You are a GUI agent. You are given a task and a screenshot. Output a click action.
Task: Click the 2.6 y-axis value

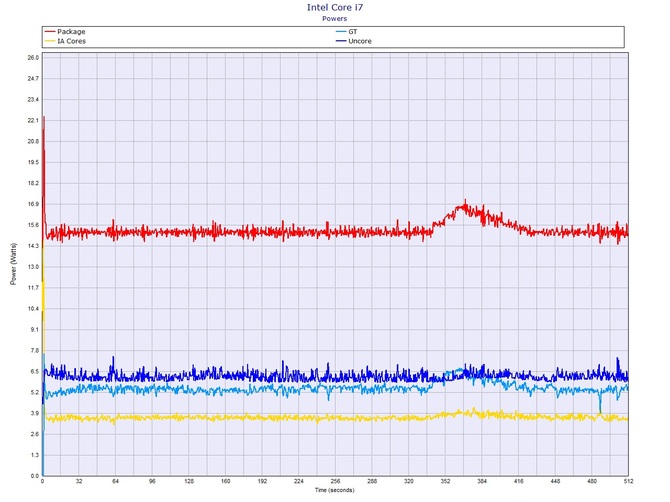click(35, 434)
